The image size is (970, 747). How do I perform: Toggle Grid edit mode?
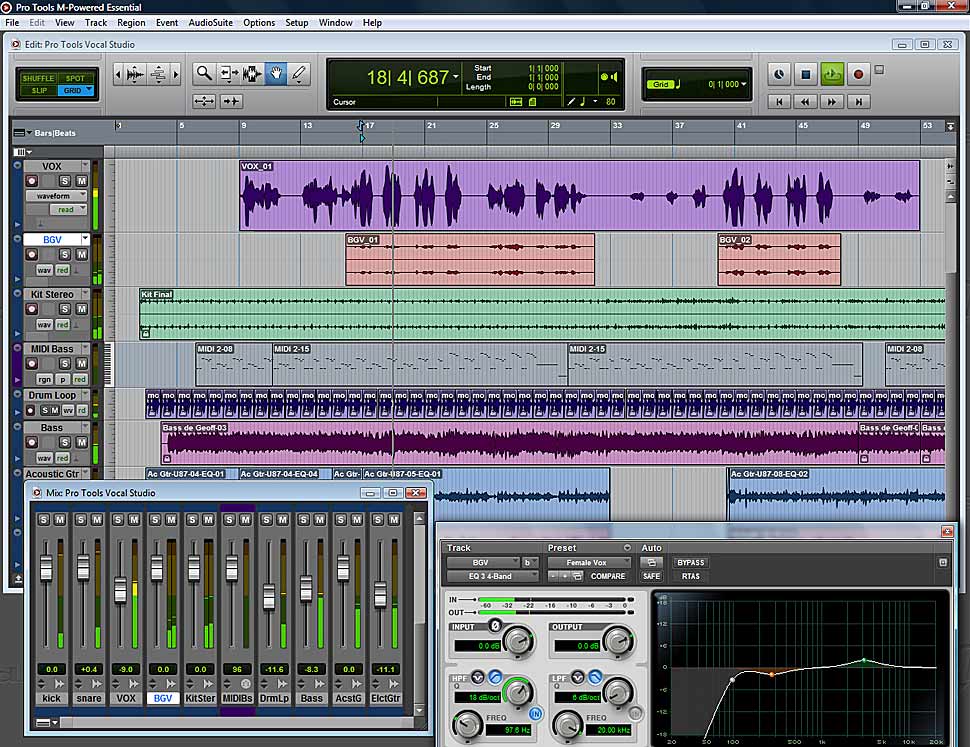(73, 90)
